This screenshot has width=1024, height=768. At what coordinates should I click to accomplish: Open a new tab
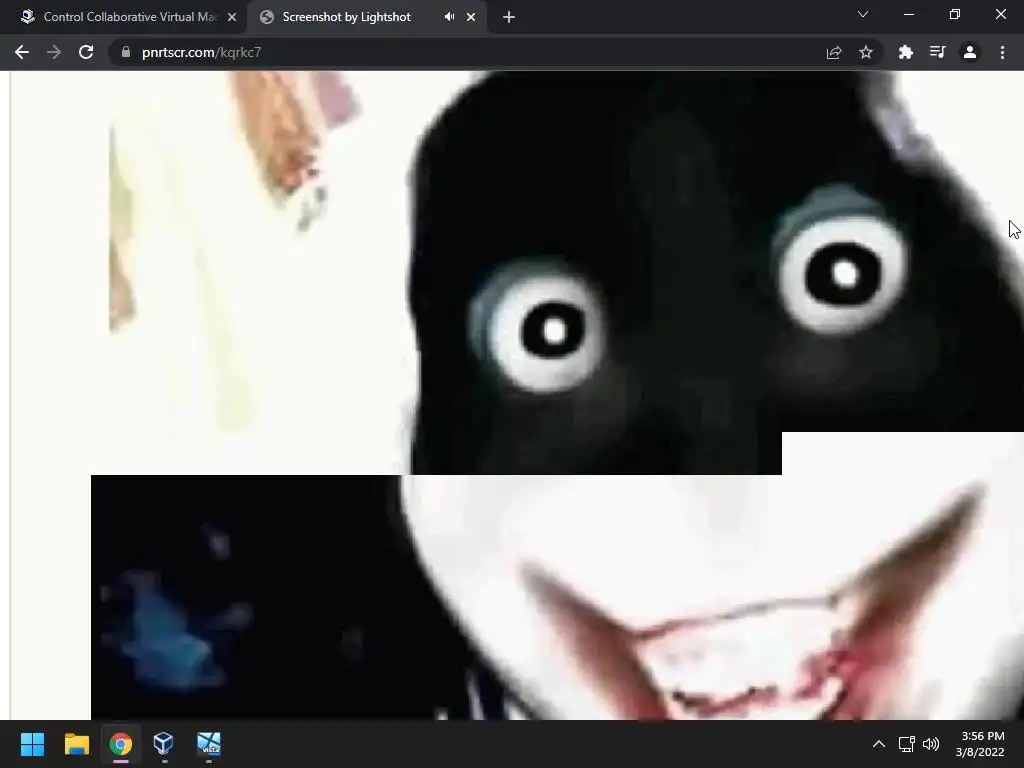tap(509, 17)
